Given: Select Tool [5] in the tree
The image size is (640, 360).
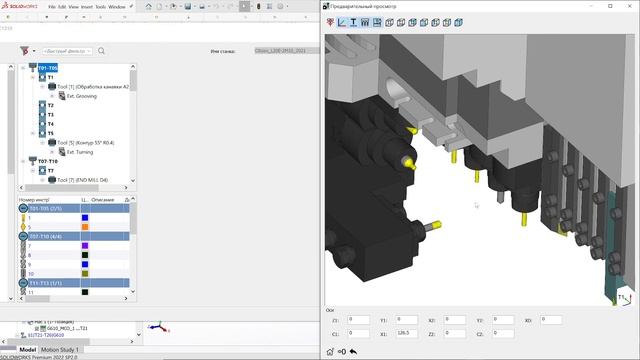Looking at the screenshot, I should (86, 142).
